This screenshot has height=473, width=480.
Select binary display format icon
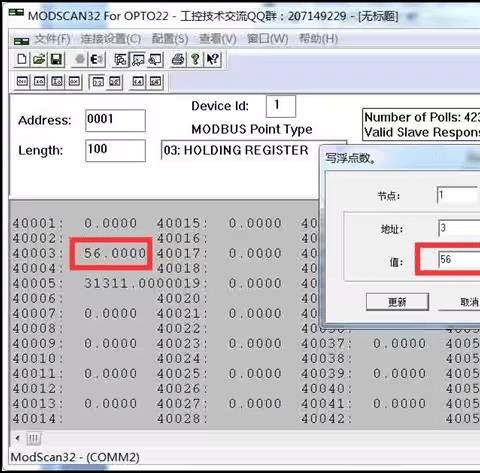22,82
